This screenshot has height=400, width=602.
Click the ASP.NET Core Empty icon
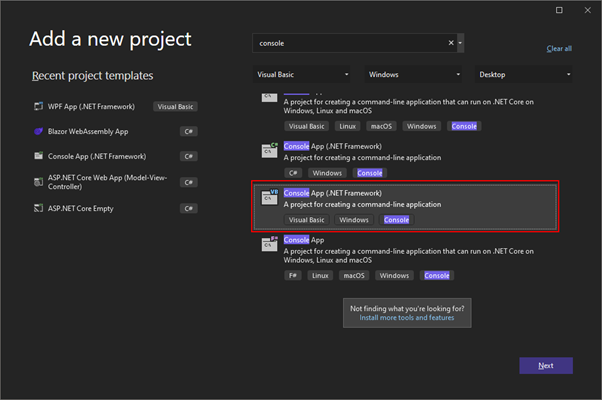pyautogui.click(x=38, y=208)
